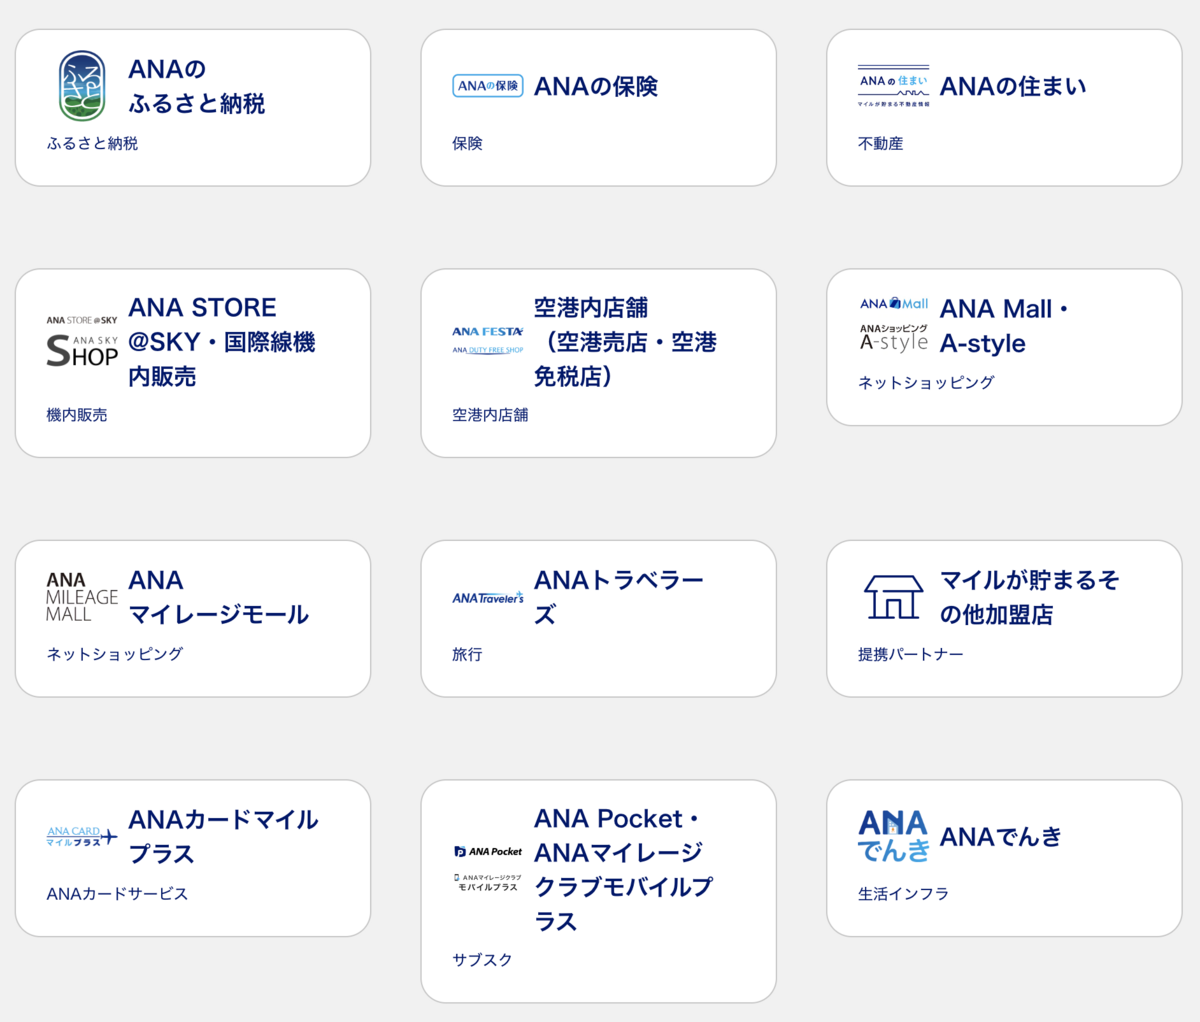
Task: Select the ANA CARD マイルプラス logo
Action: click(x=79, y=837)
